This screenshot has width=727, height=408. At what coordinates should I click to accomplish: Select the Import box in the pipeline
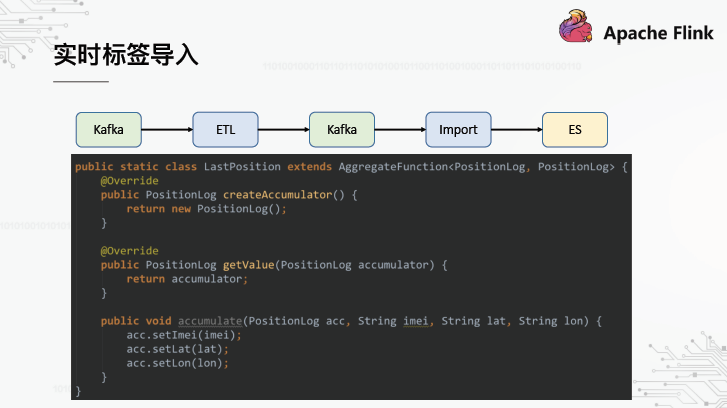pyautogui.click(x=458, y=129)
